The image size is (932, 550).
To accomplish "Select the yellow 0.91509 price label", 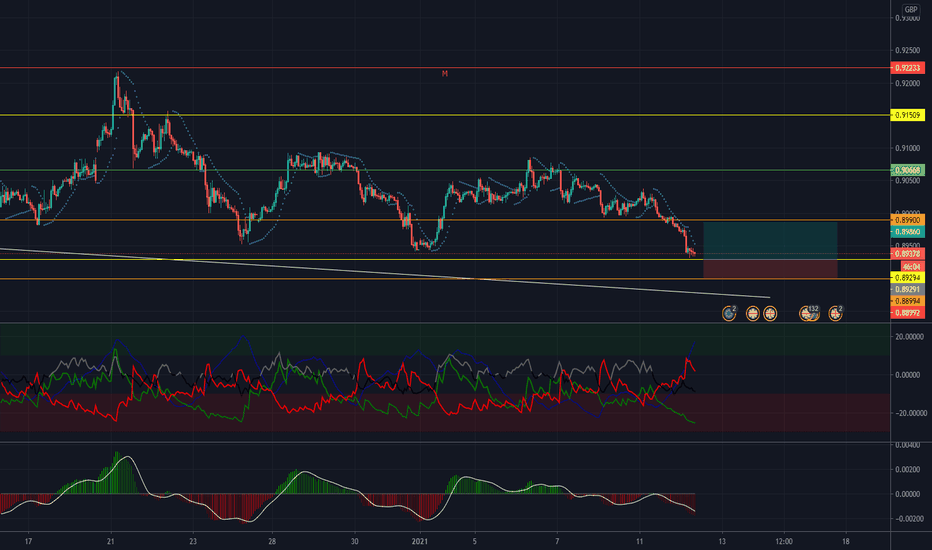I will (x=908, y=115).
